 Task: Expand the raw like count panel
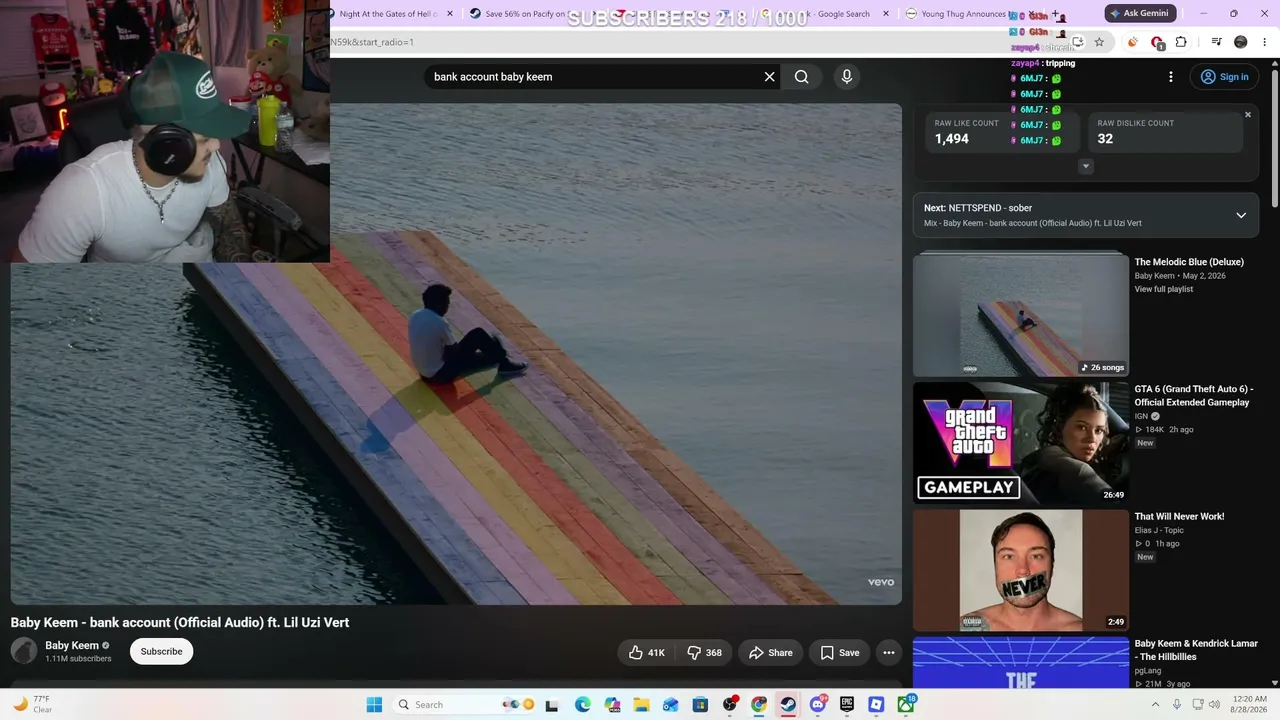(x=1086, y=167)
